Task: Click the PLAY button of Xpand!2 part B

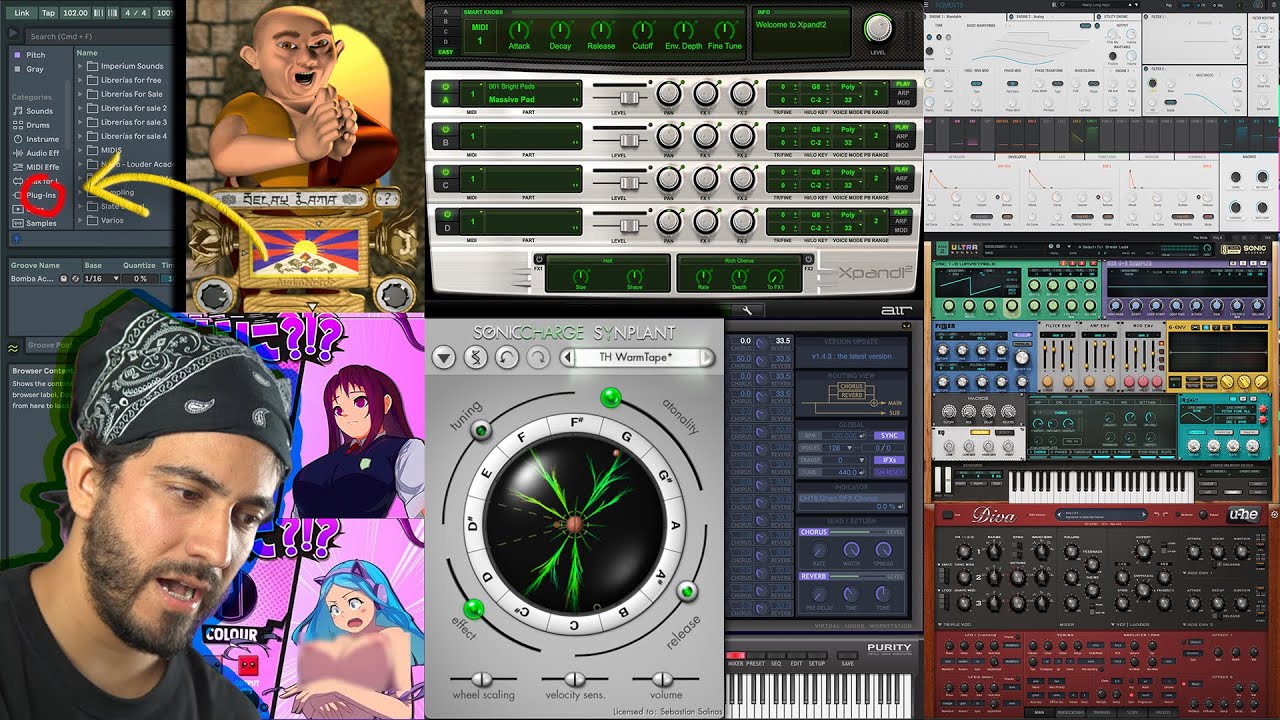Action: (x=903, y=127)
